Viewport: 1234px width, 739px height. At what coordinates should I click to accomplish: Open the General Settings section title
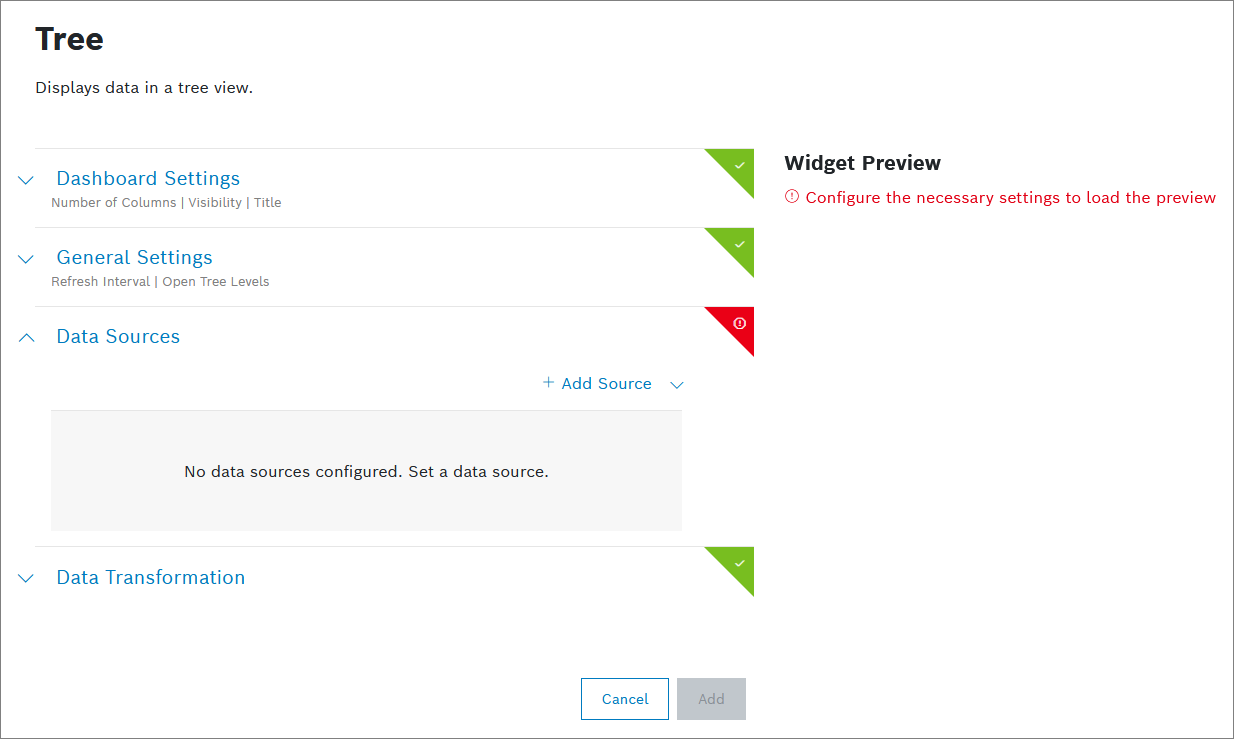tap(134, 257)
